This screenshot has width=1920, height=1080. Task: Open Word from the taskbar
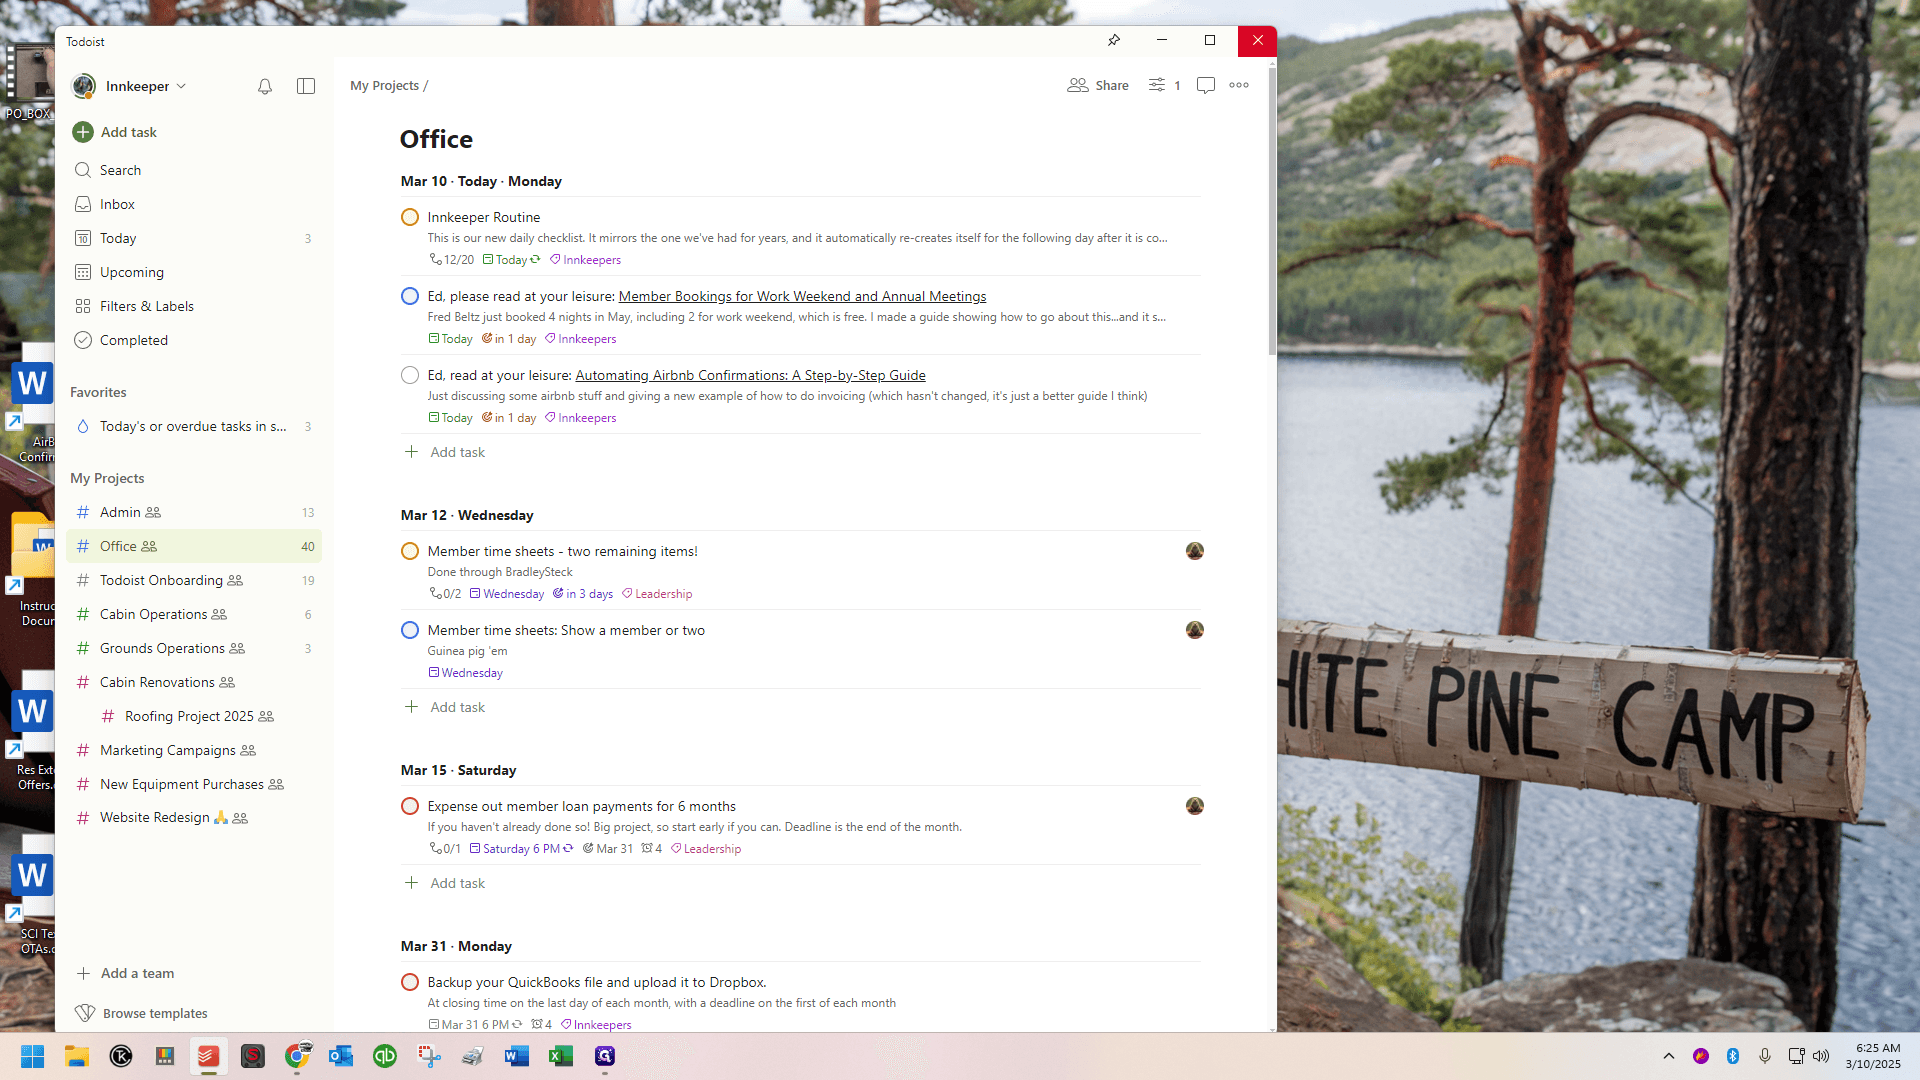[517, 1056]
